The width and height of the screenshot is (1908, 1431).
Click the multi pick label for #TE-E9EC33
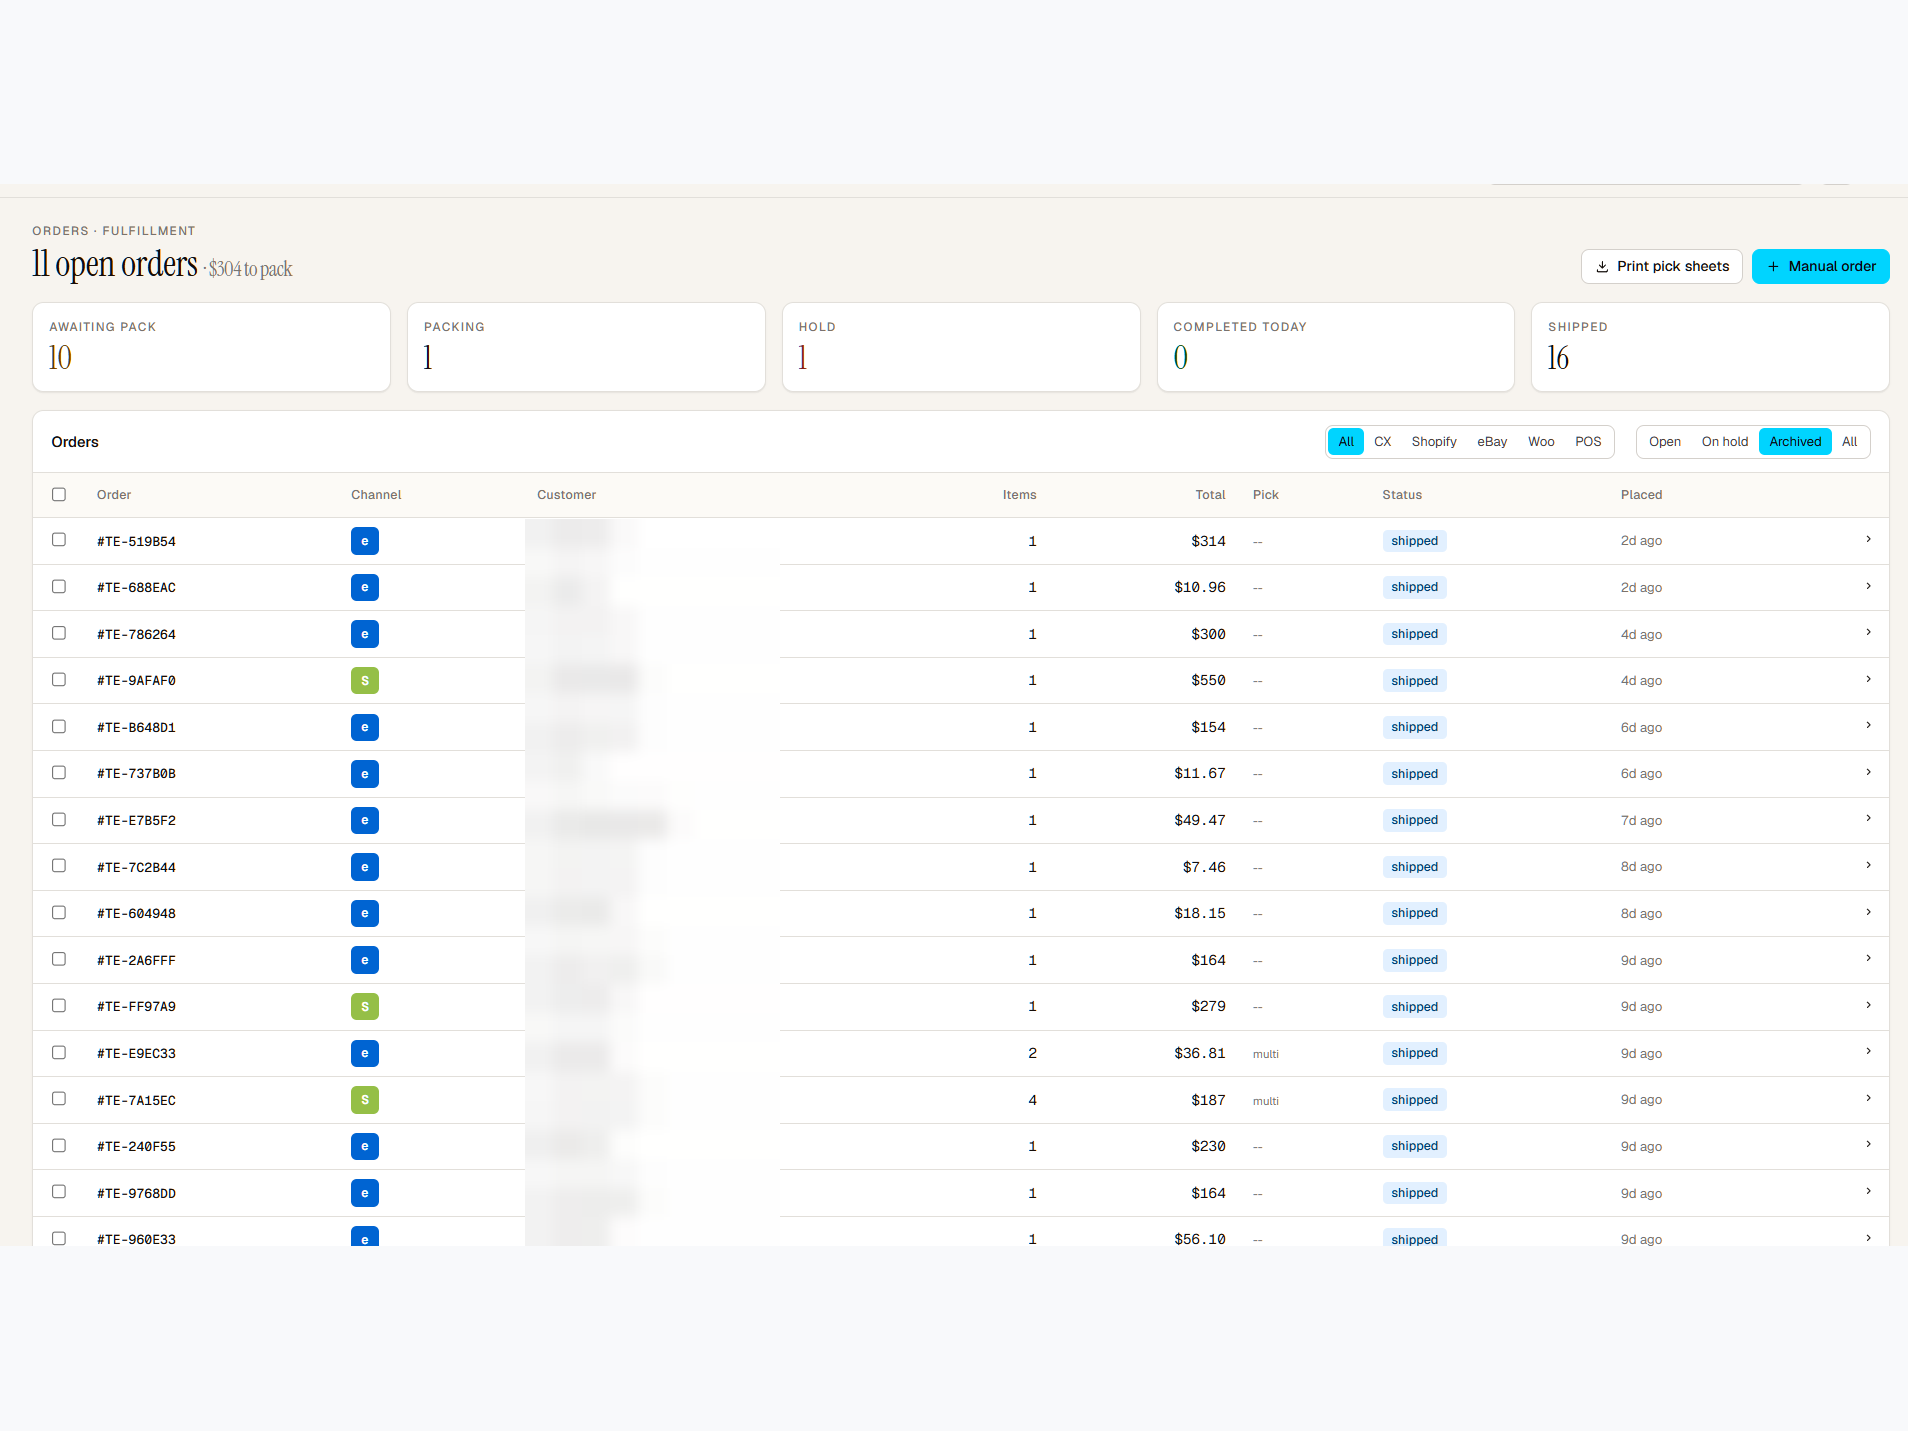point(1266,1054)
